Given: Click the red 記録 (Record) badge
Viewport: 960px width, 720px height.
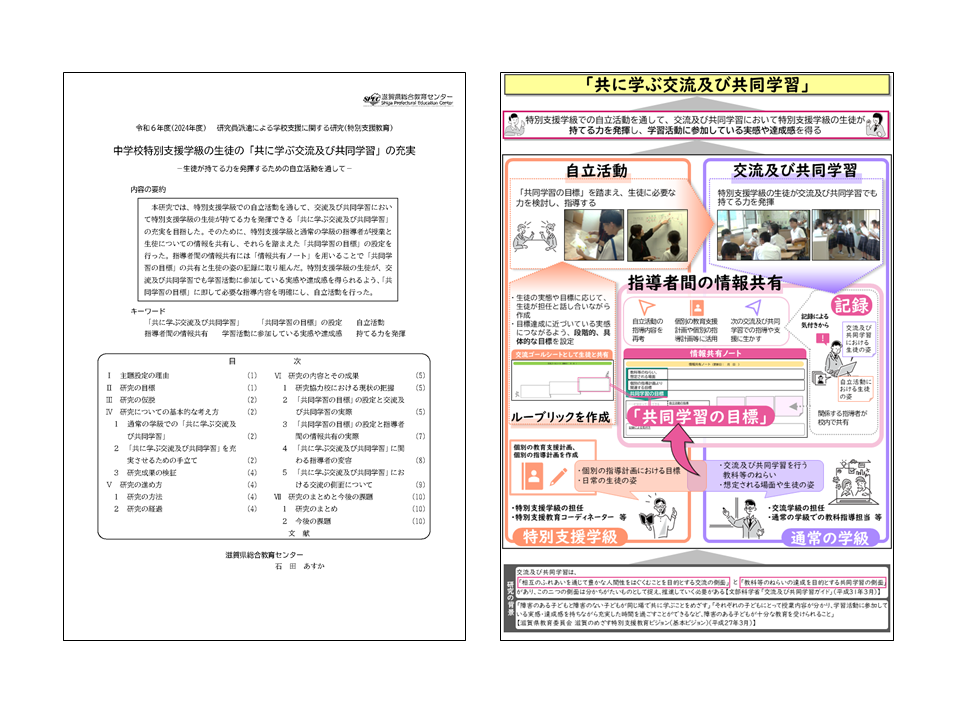Looking at the screenshot, I should [x=850, y=303].
